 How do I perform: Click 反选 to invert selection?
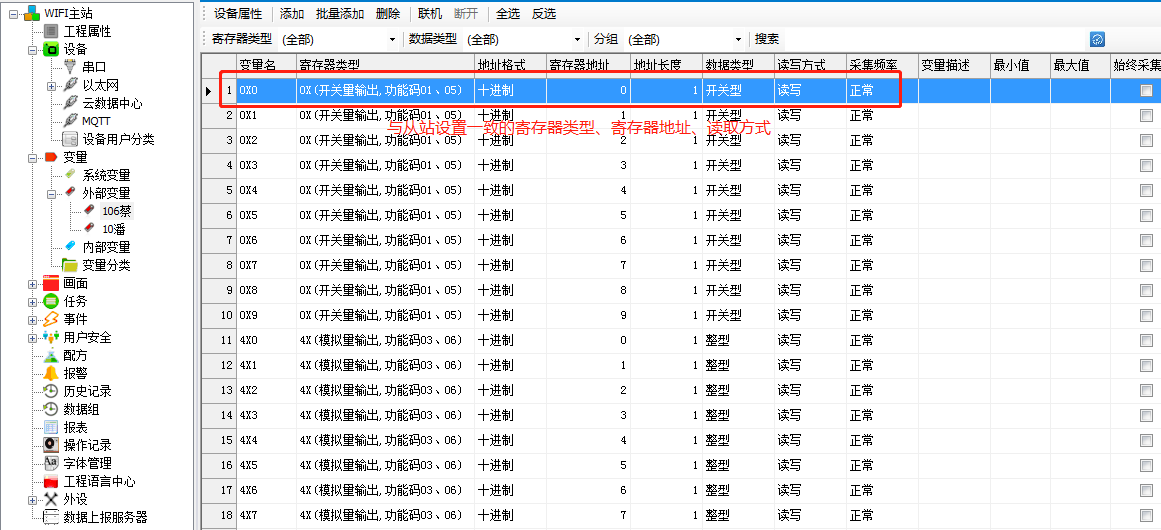tap(544, 14)
